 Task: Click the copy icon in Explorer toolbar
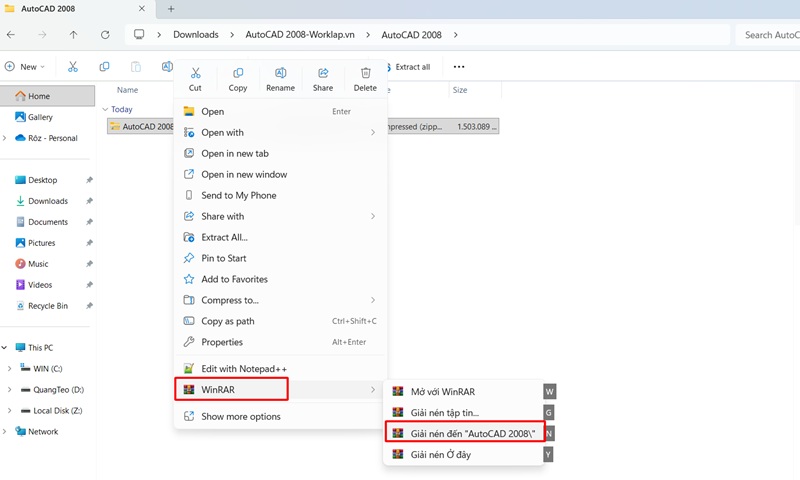click(x=104, y=66)
